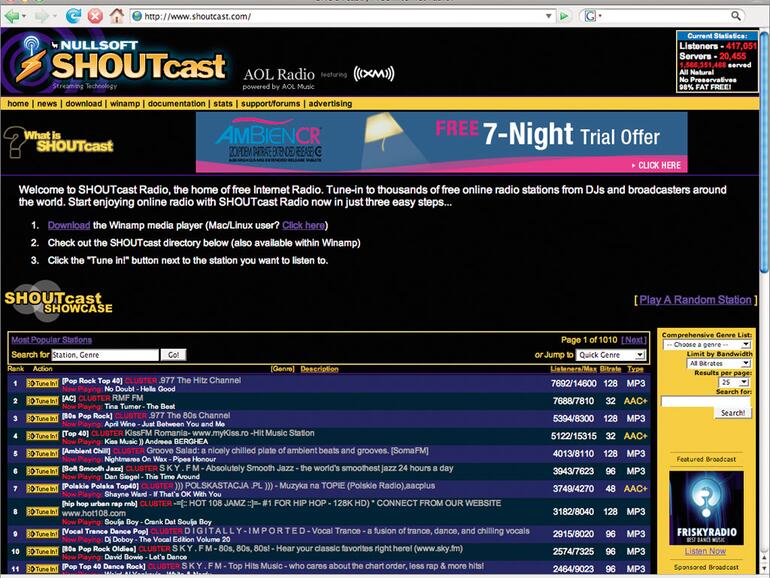The image size is (770, 578).
Task: Click the Mac/Linux Click here link
Action: 303,225
